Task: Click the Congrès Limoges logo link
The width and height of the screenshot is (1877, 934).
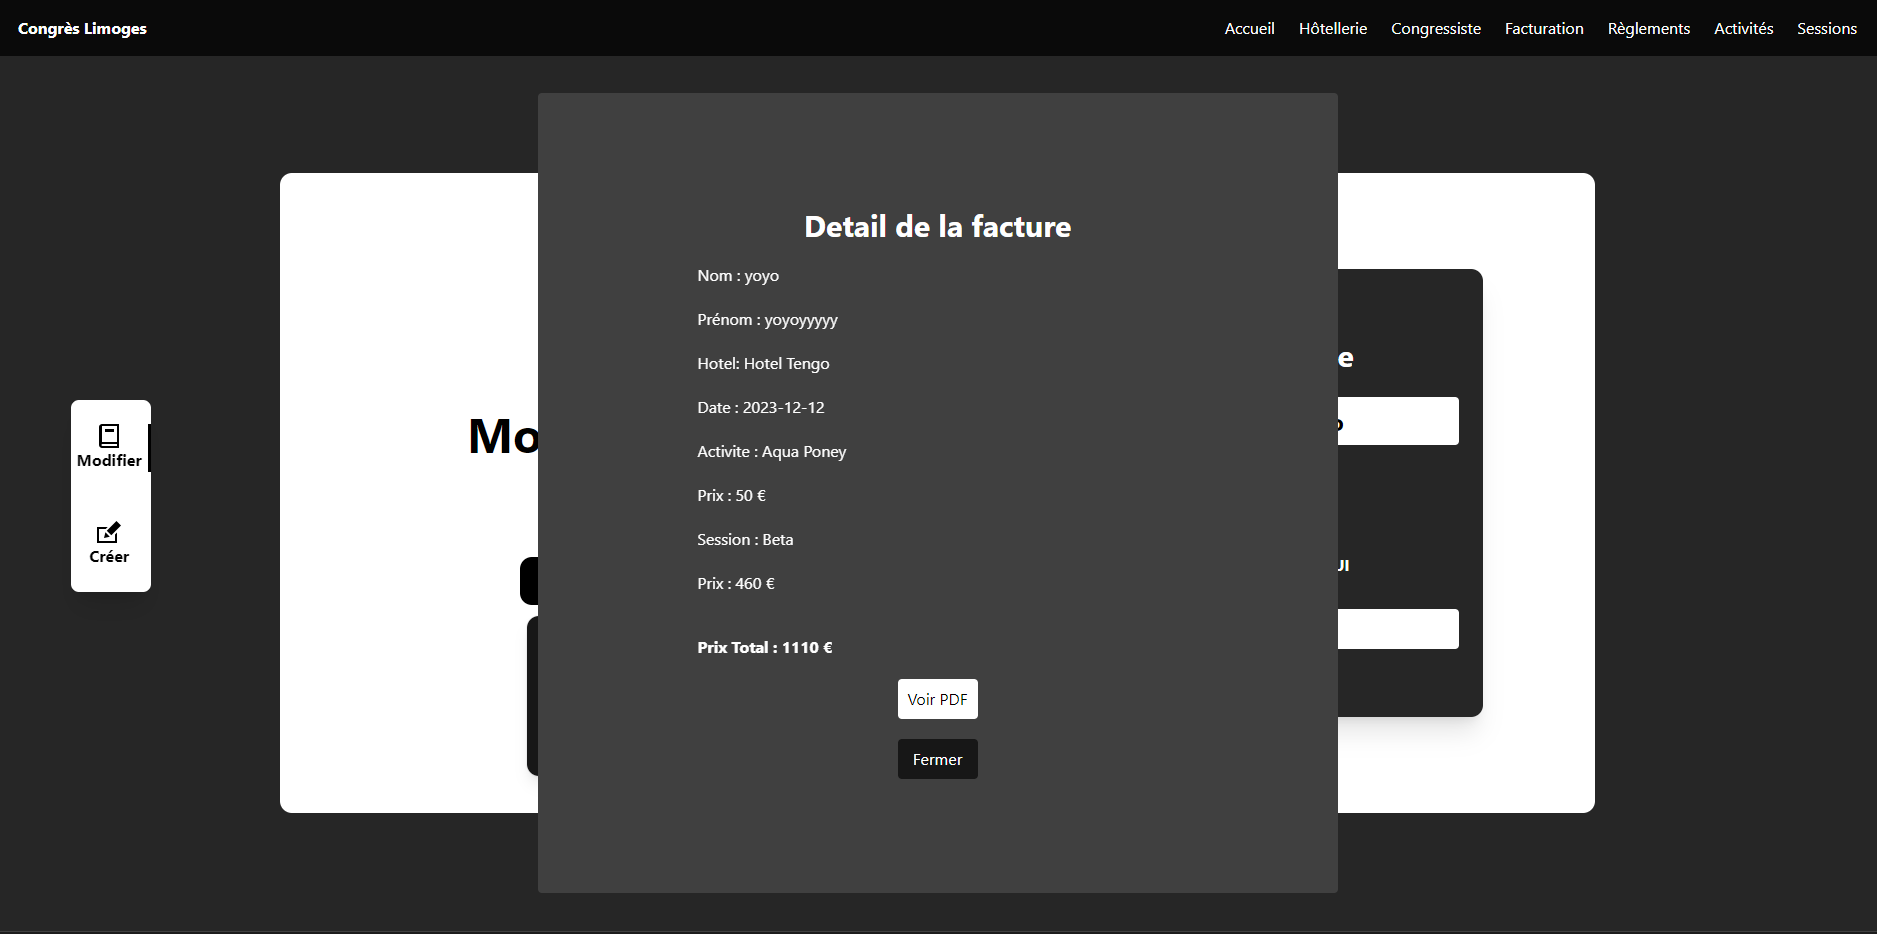Action: (x=82, y=28)
